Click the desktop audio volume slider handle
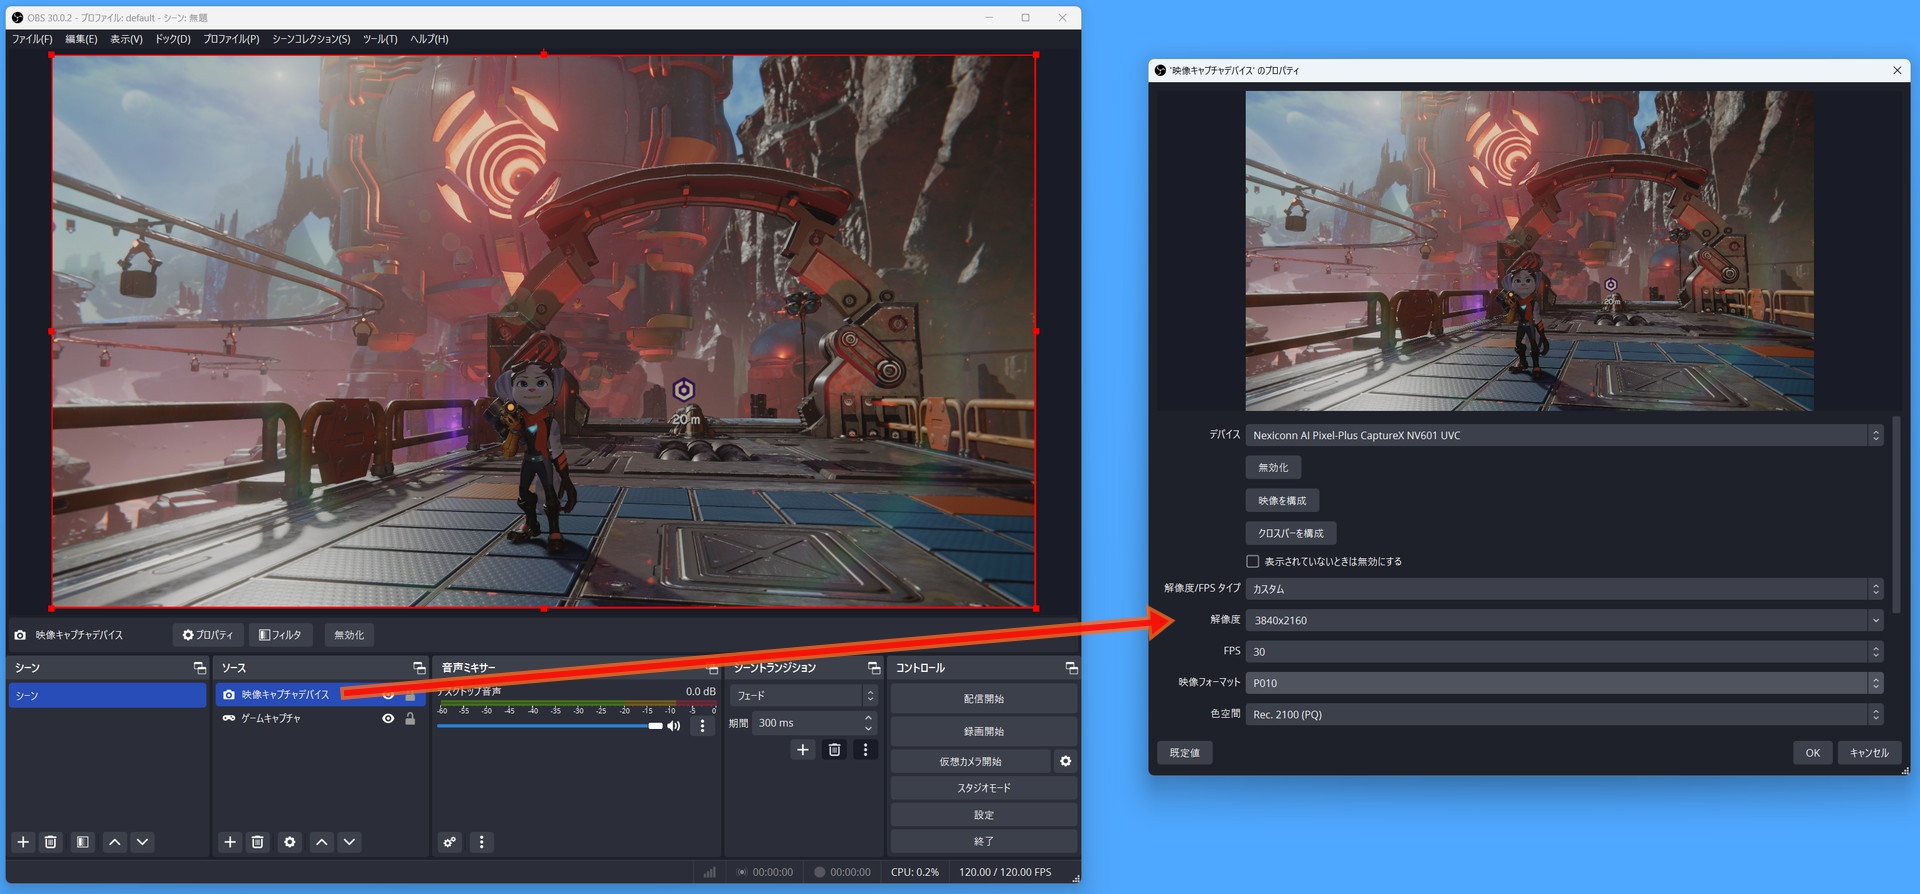1920x894 pixels. click(x=655, y=726)
